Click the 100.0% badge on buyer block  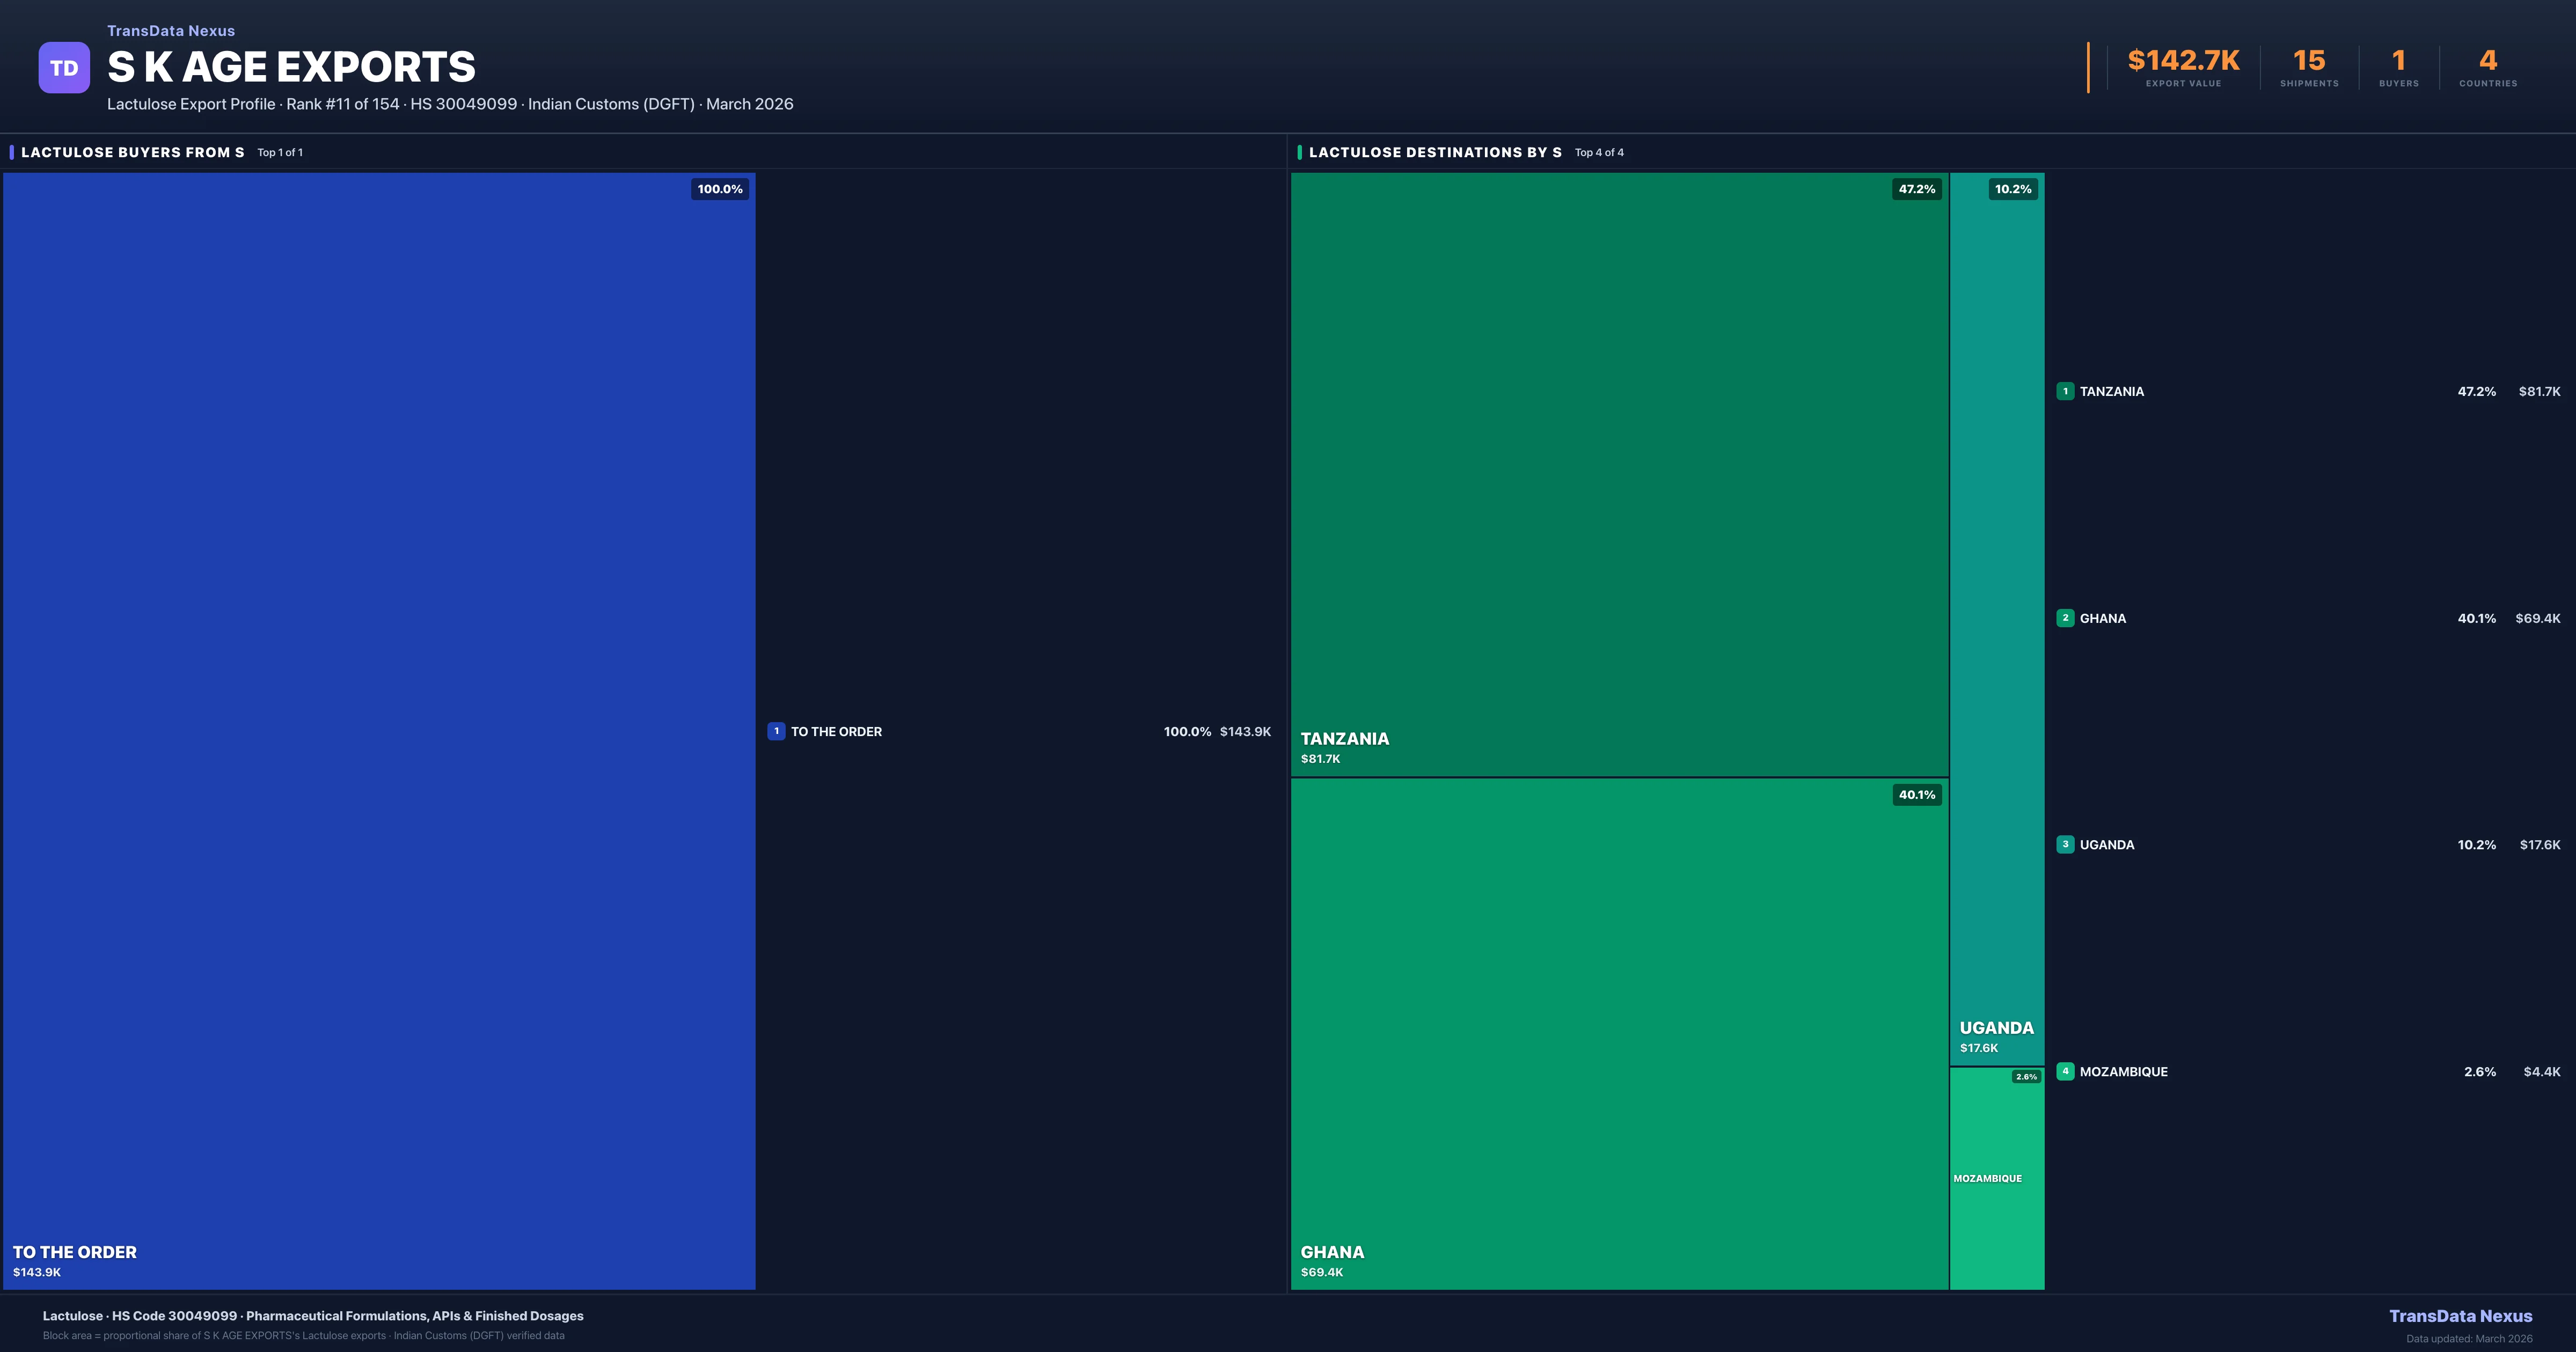pos(720,189)
